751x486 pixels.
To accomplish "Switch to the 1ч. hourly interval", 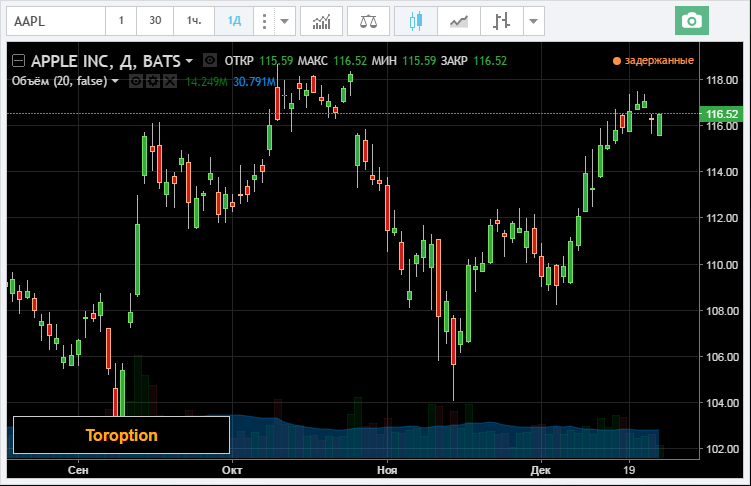I will tap(194, 21).
